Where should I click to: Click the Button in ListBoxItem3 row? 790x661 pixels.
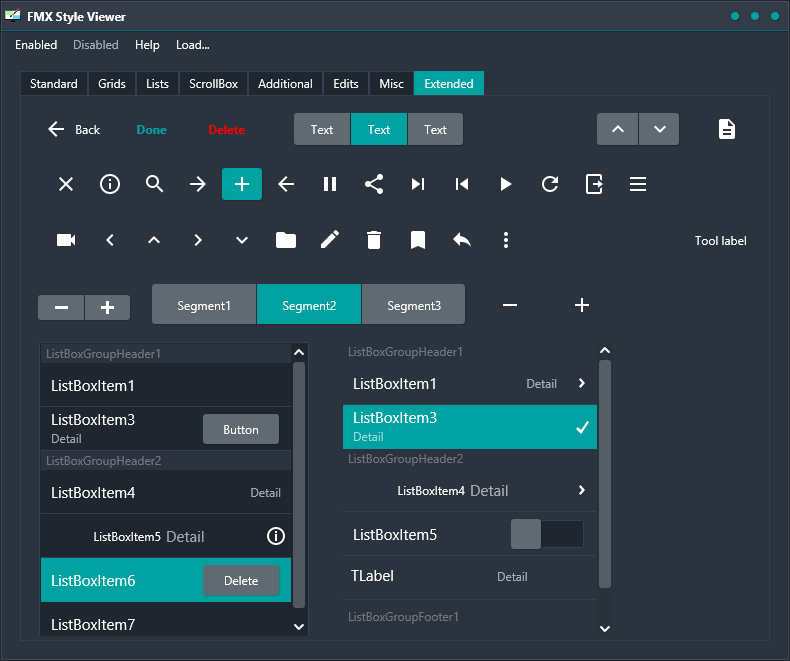[241, 429]
